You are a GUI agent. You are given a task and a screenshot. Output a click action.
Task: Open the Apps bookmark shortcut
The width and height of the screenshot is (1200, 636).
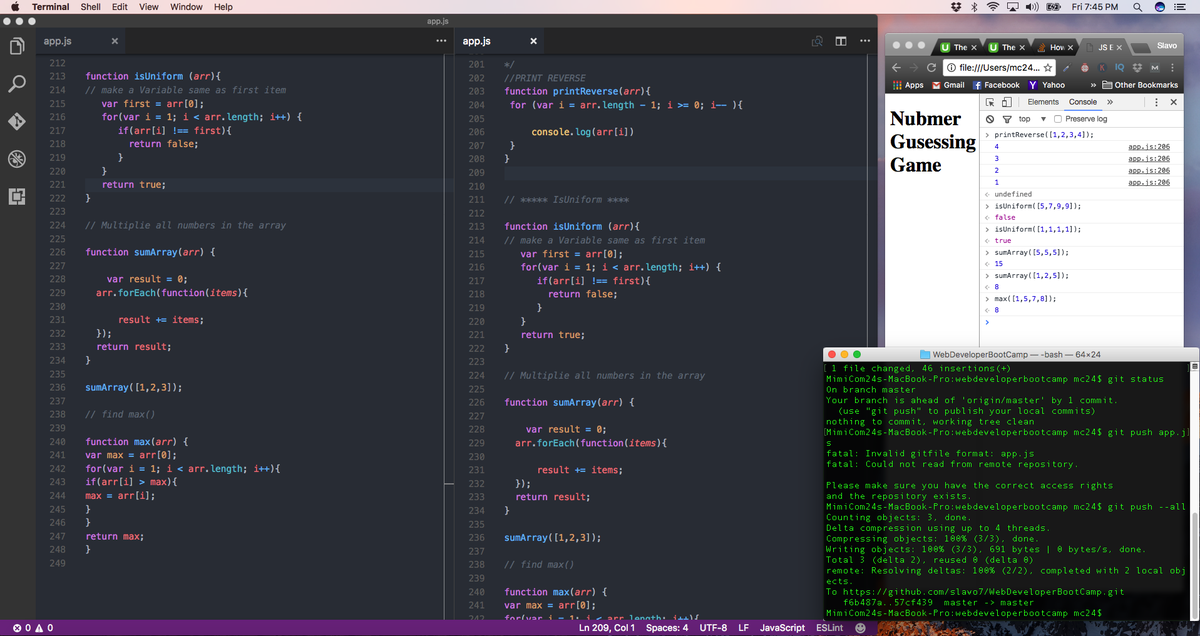907,85
